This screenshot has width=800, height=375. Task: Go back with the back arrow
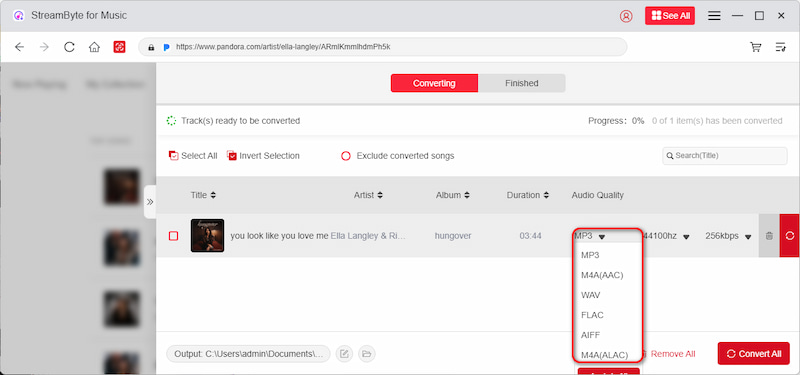point(19,47)
